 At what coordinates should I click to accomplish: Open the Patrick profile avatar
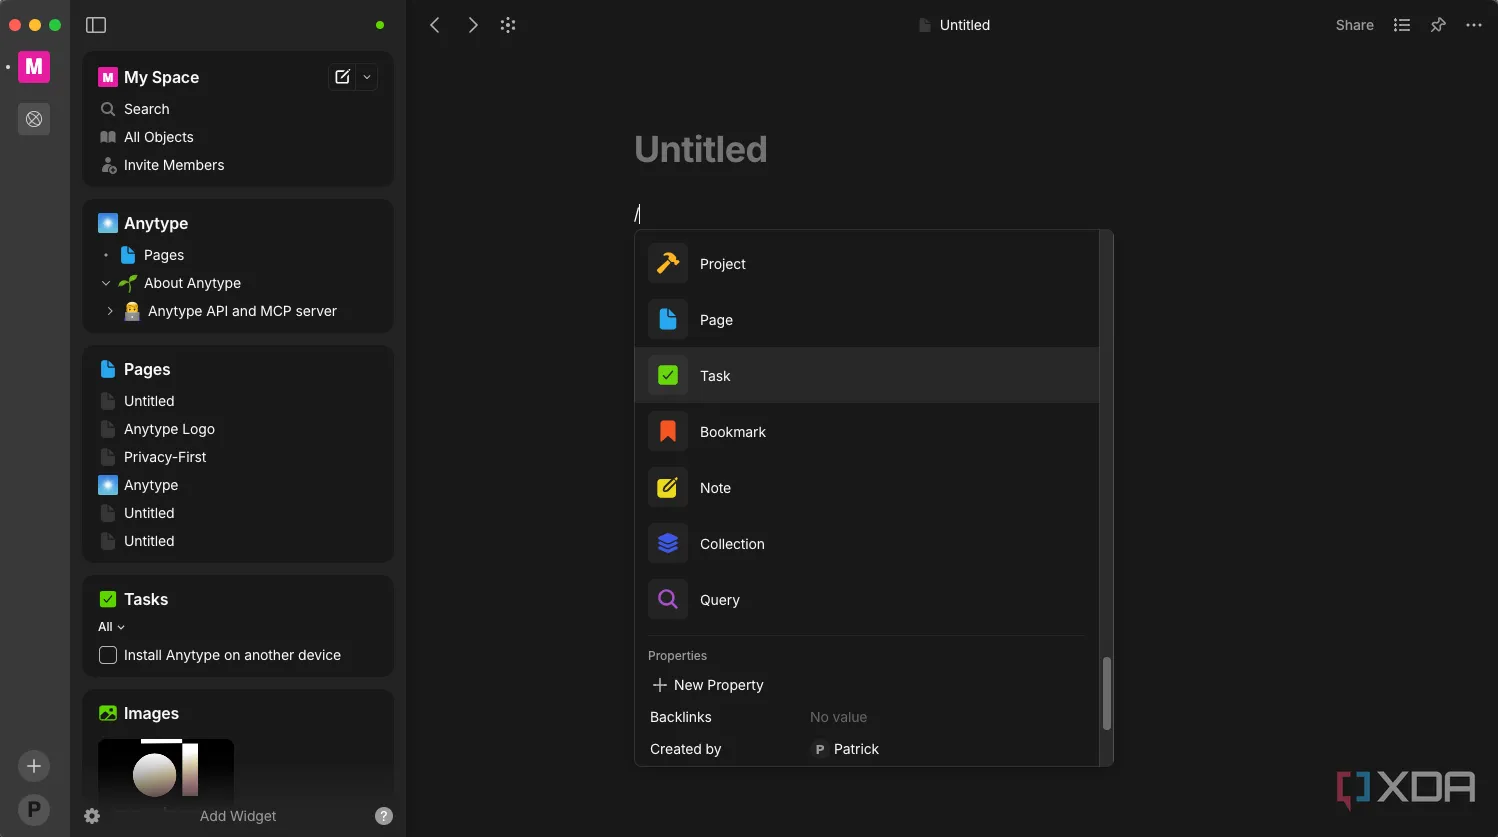(x=34, y=810)
